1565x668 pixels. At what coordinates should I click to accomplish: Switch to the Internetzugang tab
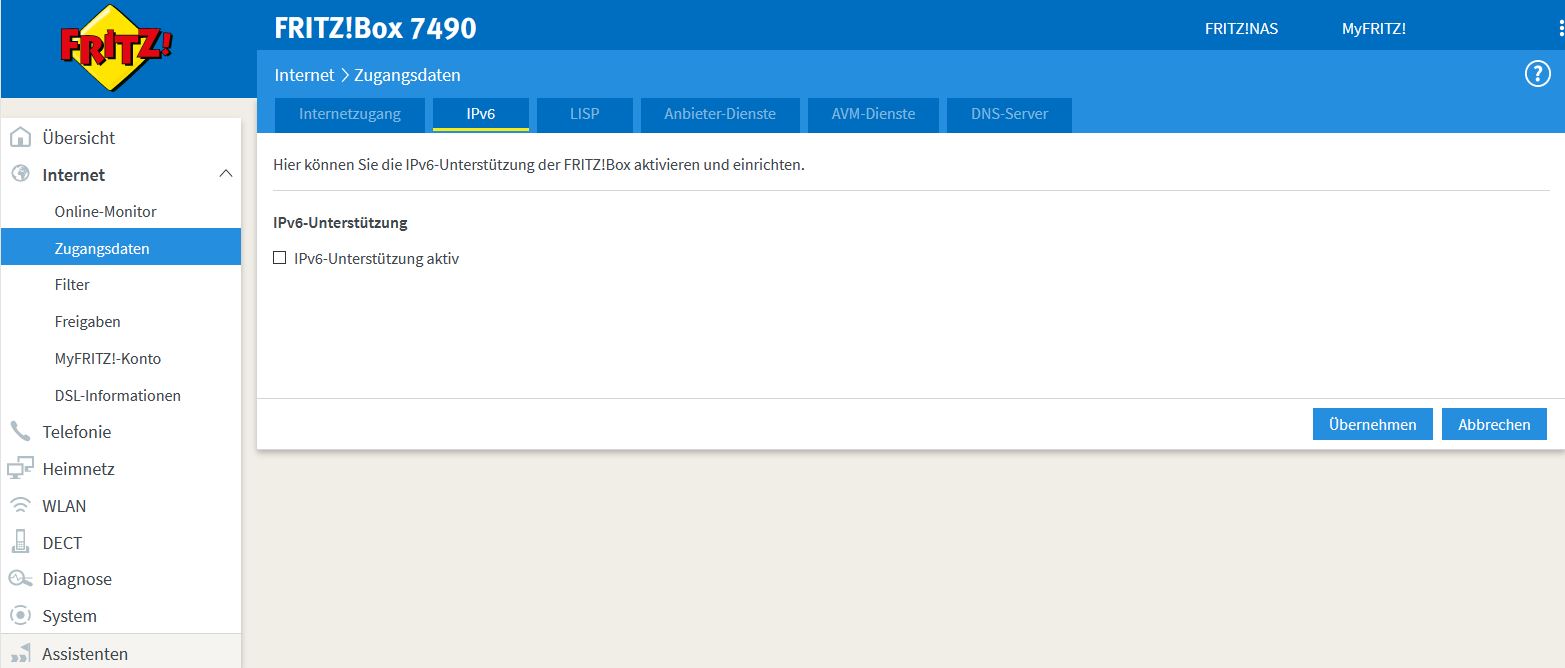(x=350, y=114)
